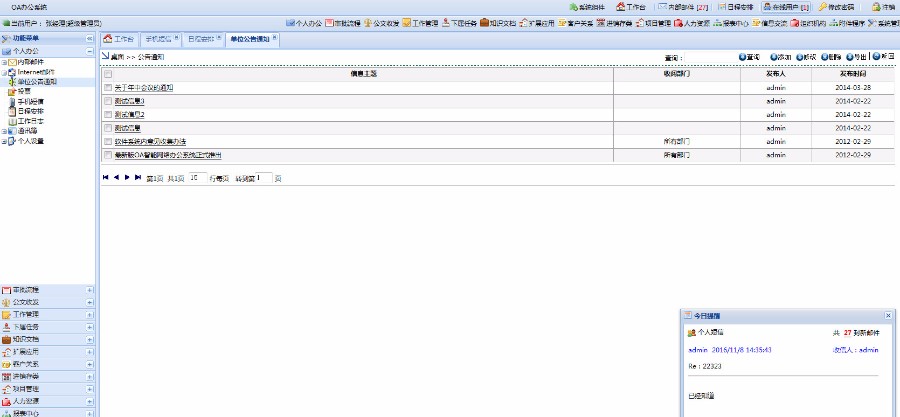The width and height of the screenshot is (900, 417).
Task: Click the 发布时间 column header
Action: pyautogui.click(x=852, y=75)
